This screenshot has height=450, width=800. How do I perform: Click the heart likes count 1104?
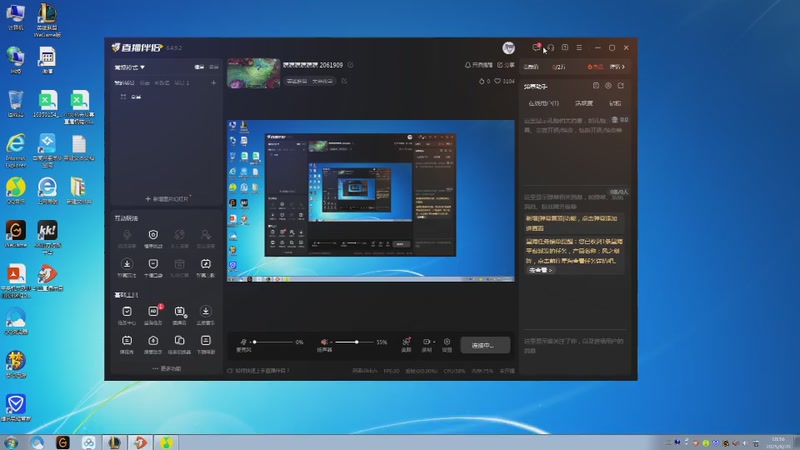coord(504,81)
